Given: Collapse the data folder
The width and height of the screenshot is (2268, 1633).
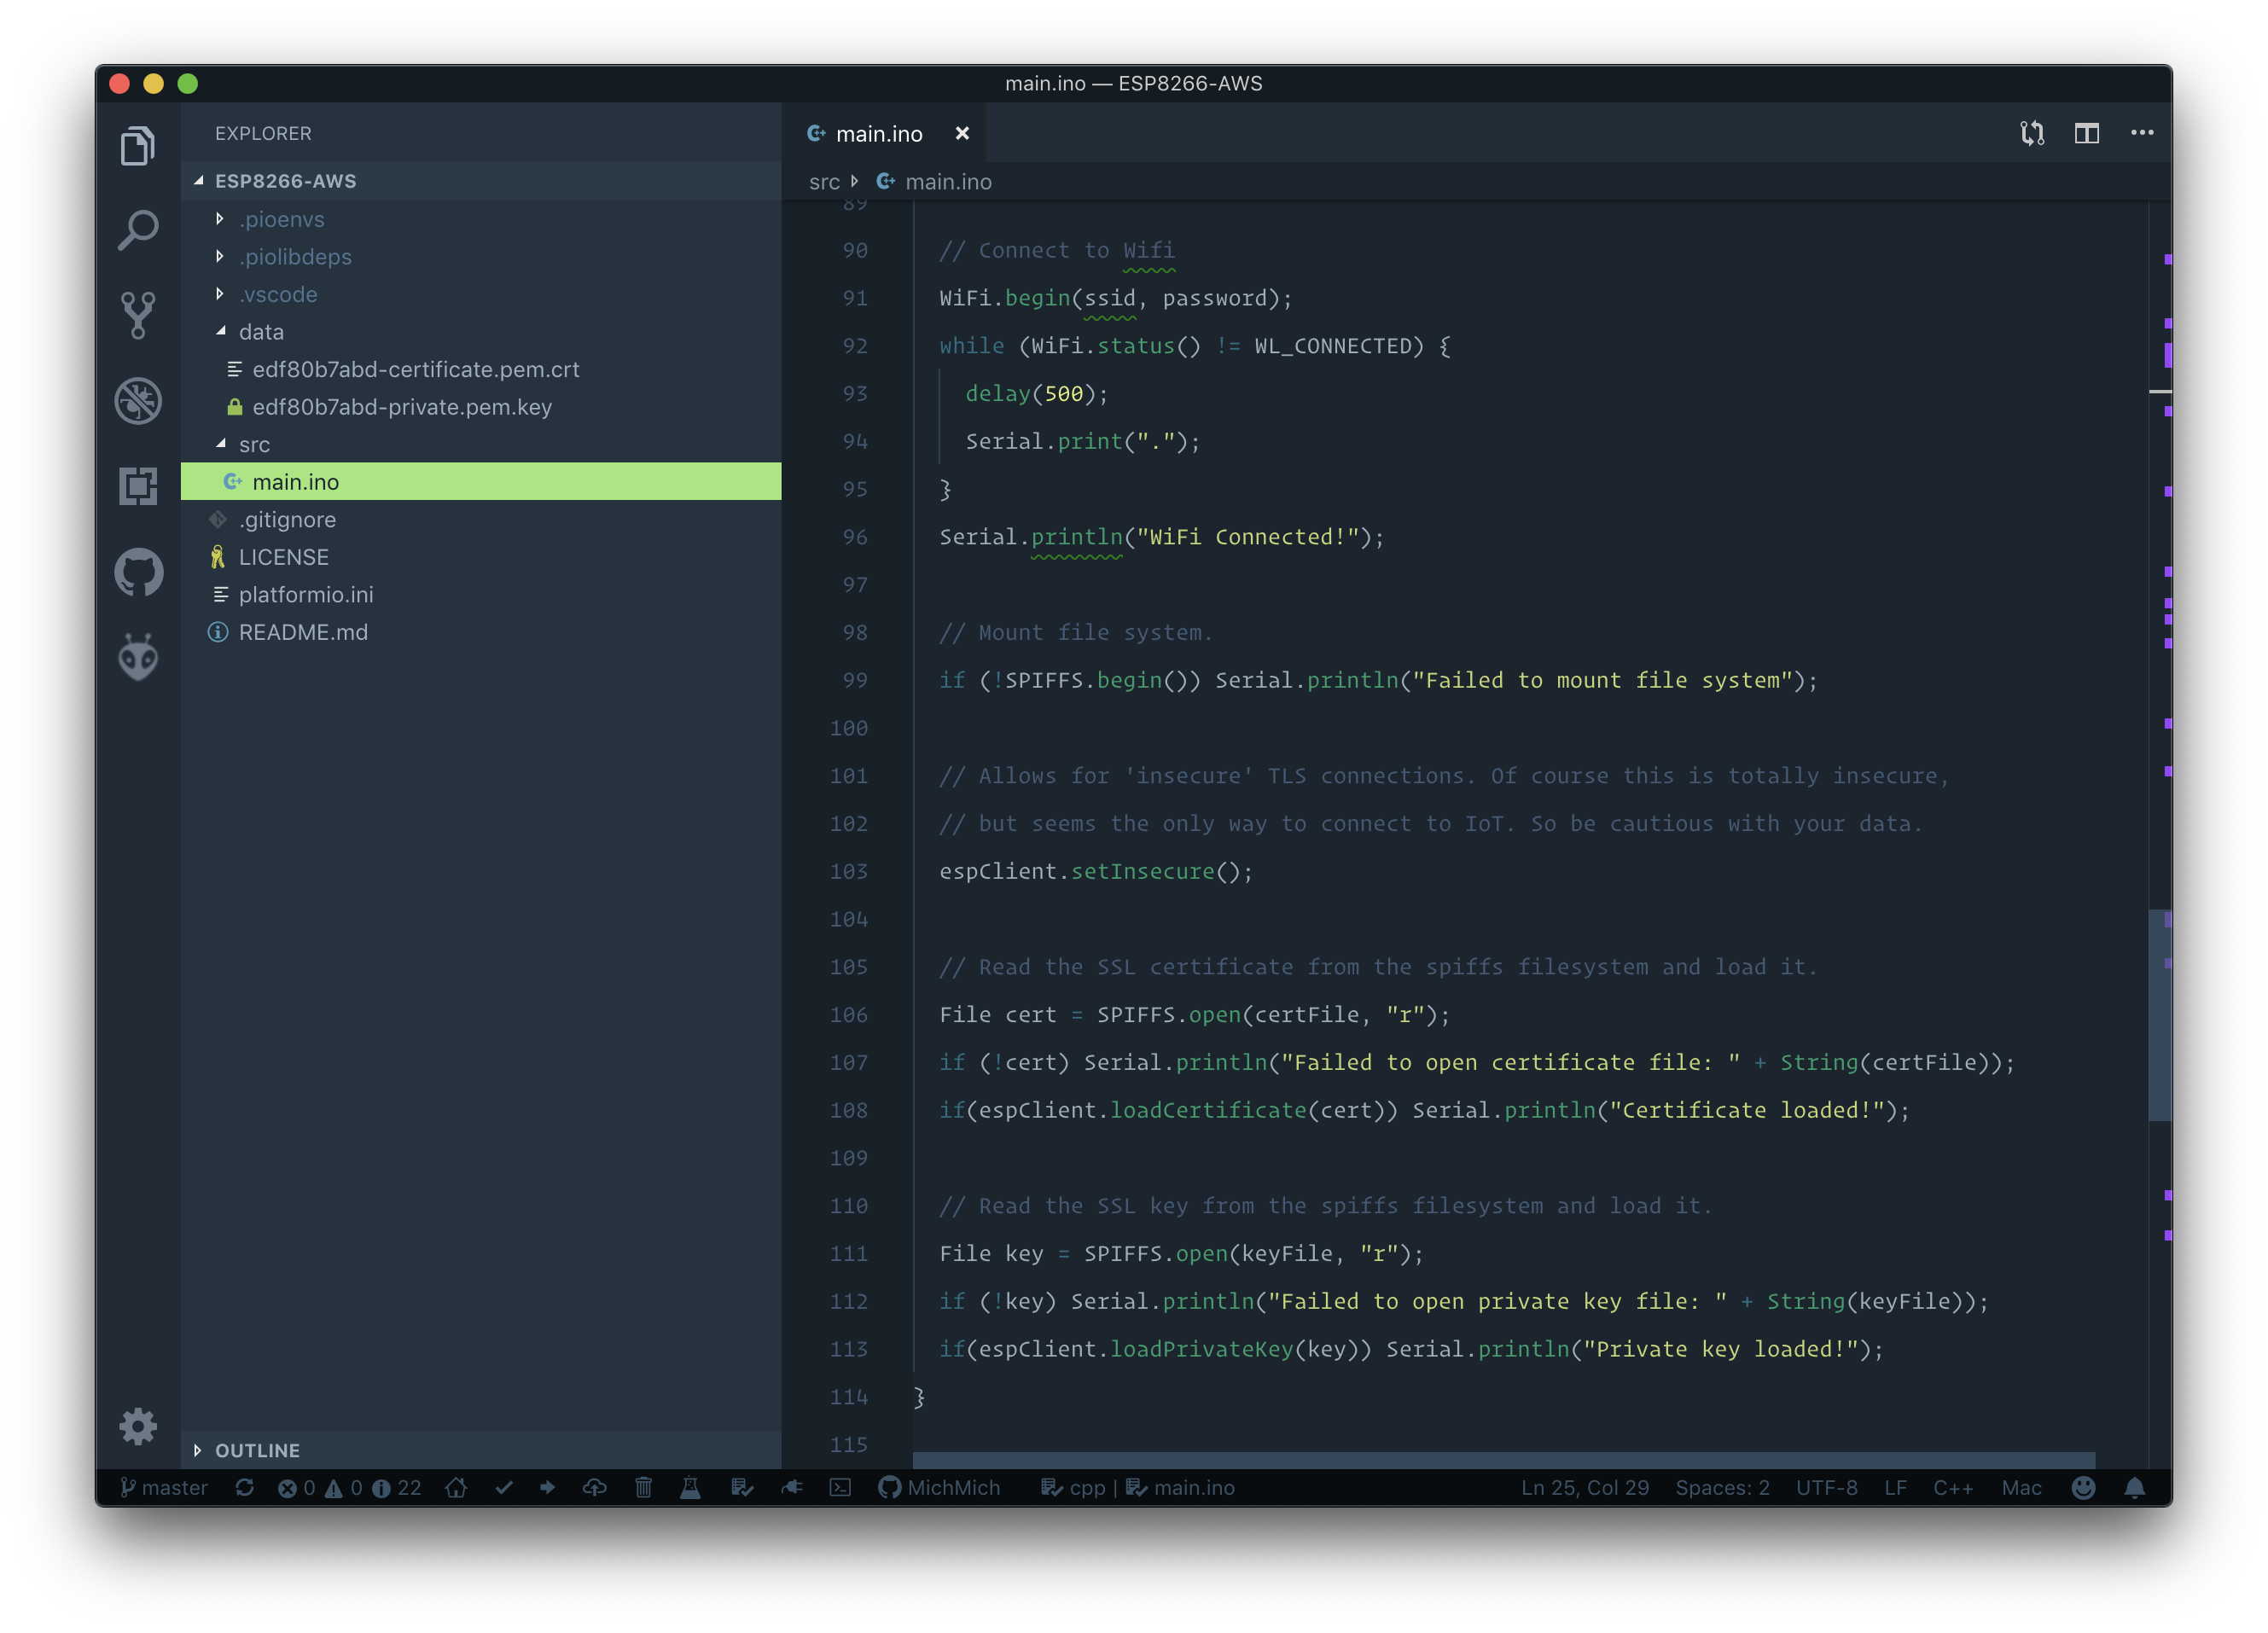Looking at the screenshot, I should 260,332.
